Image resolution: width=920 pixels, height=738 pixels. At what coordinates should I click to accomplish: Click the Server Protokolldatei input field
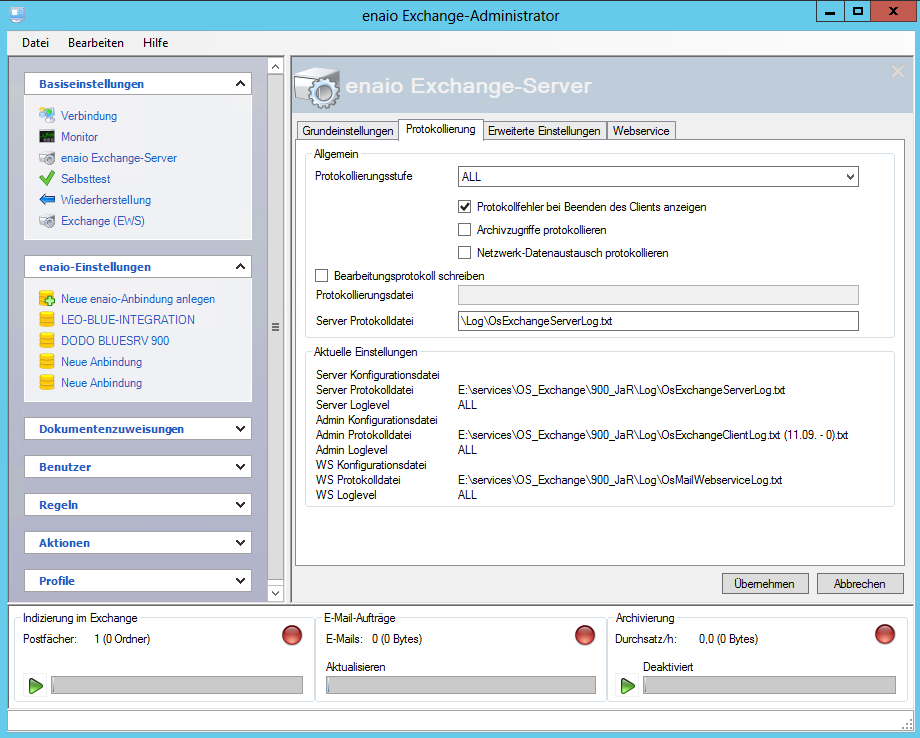pos(657,321)
